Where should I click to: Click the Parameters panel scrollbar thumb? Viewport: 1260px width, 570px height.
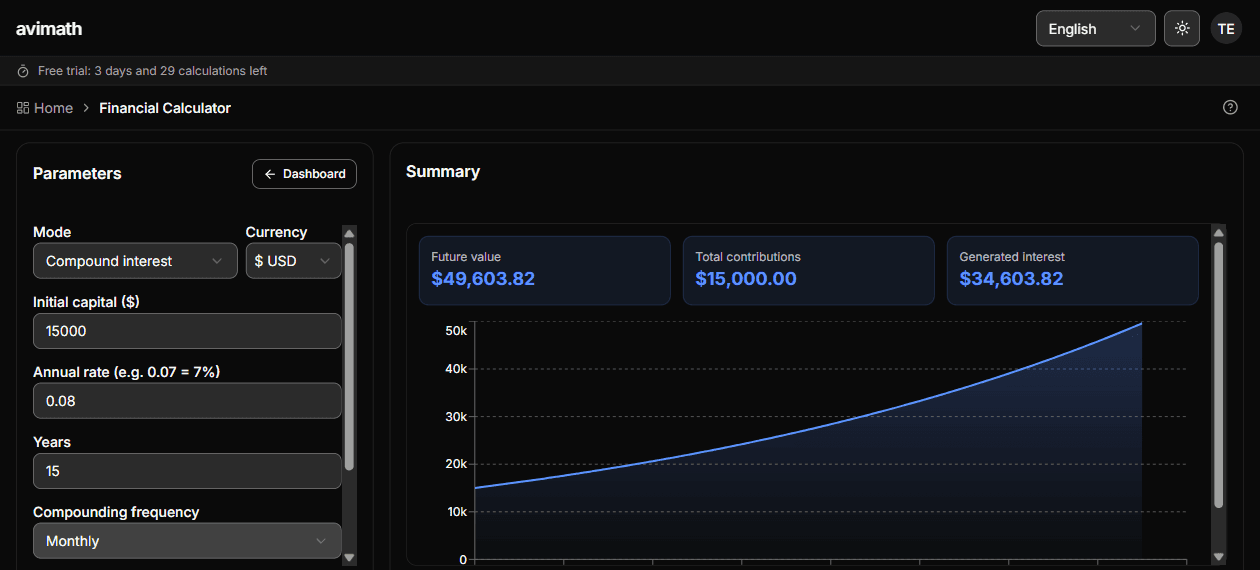click(x=349, y=355)
